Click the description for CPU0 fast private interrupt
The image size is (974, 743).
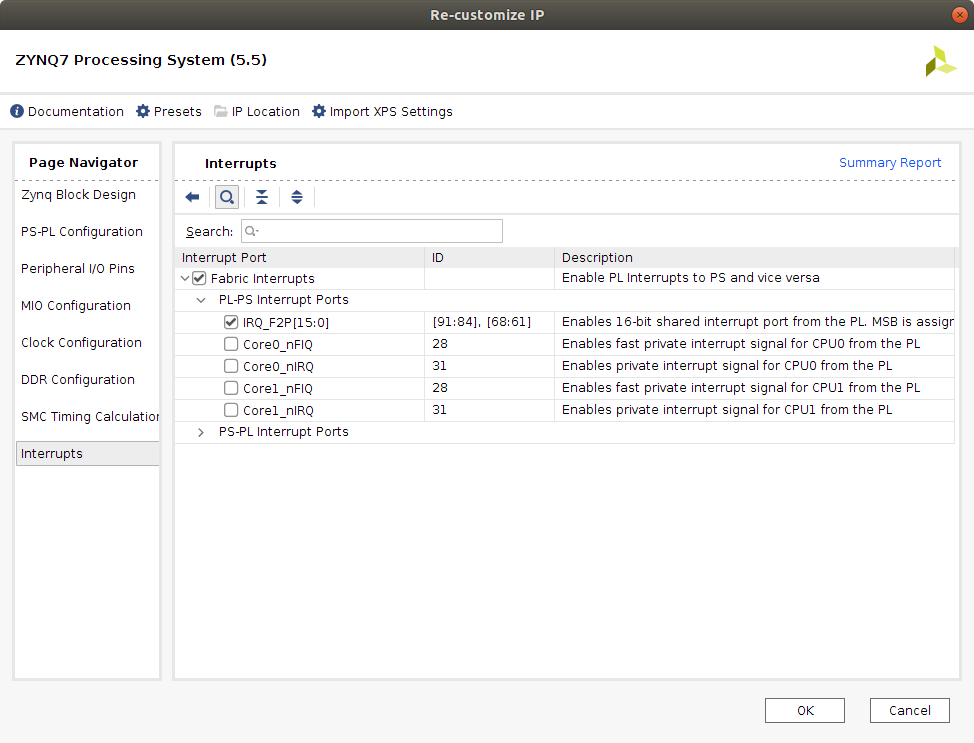740,344
